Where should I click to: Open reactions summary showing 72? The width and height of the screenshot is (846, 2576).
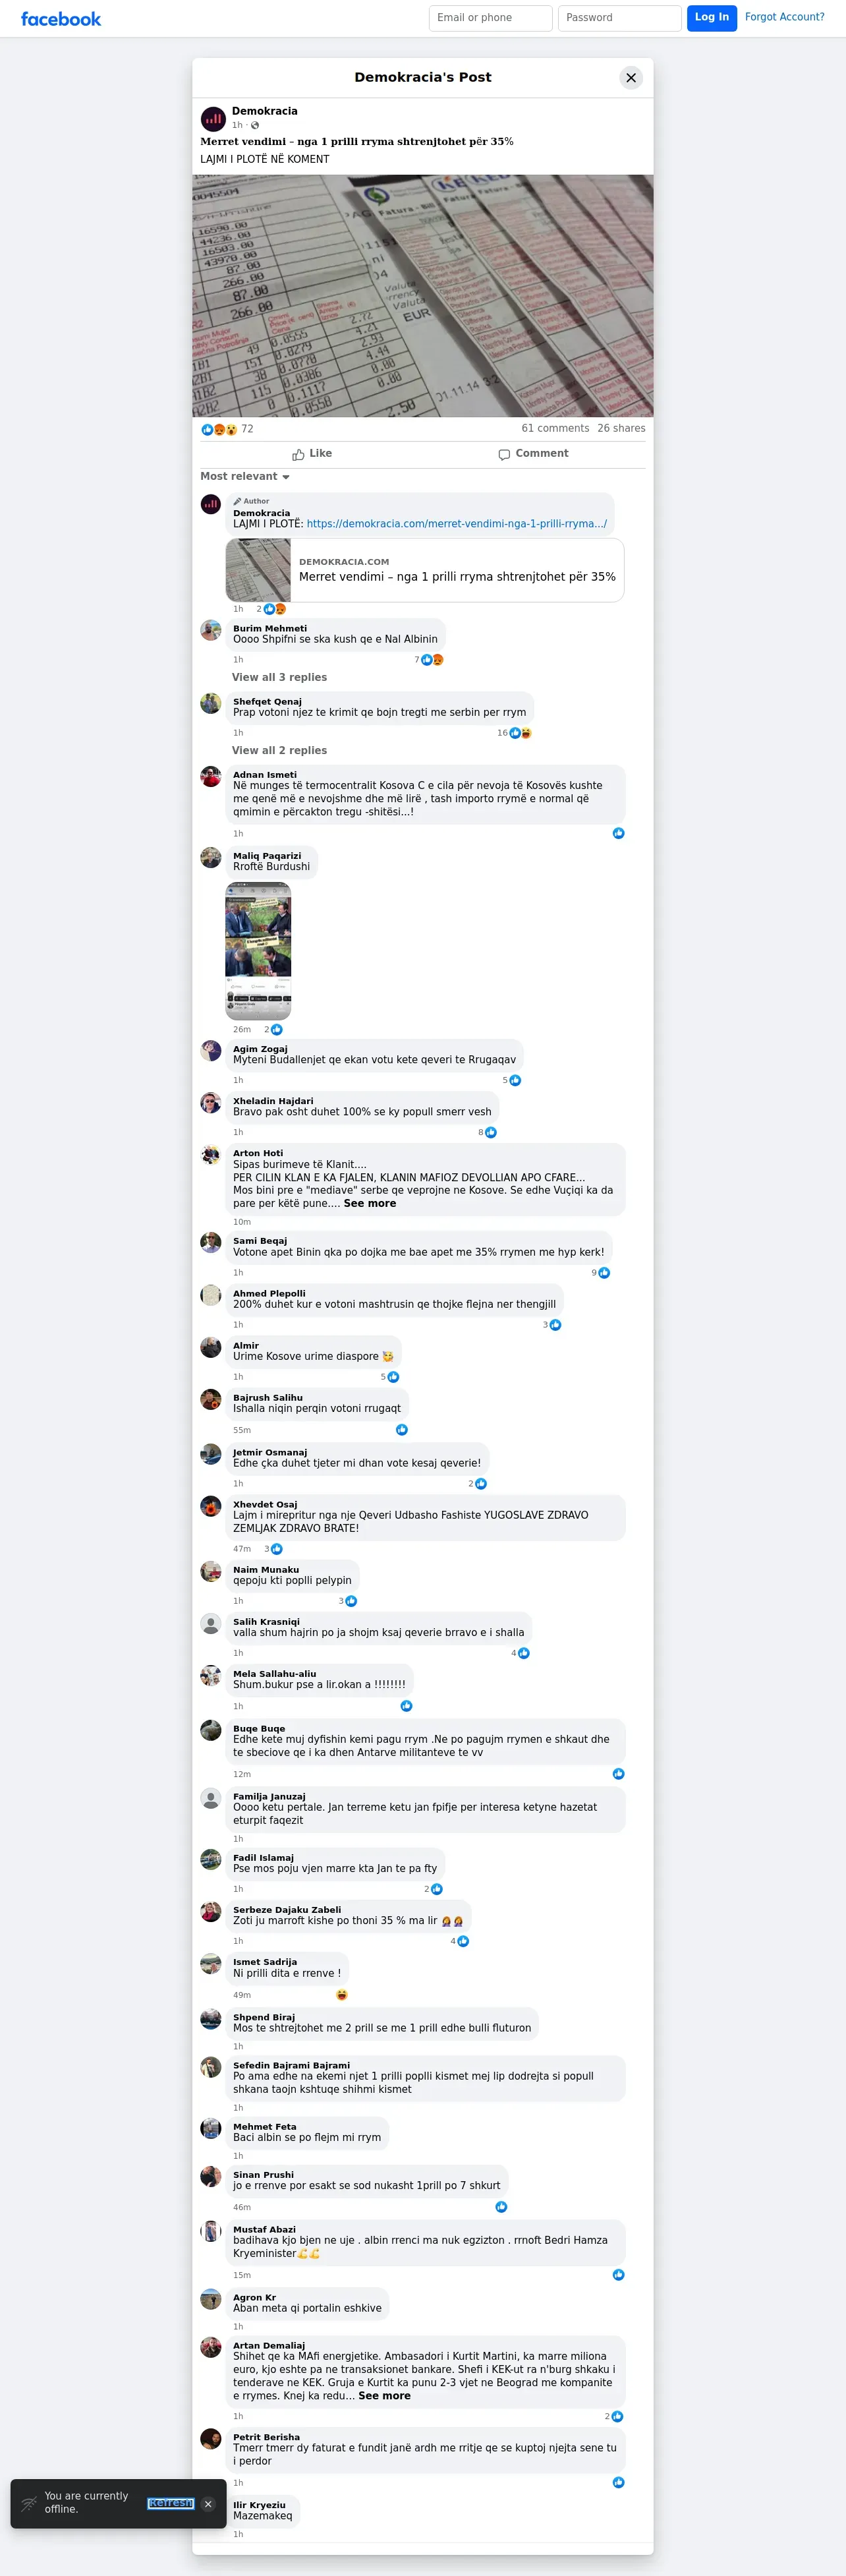pyautogui.click(x=227, y=429)
